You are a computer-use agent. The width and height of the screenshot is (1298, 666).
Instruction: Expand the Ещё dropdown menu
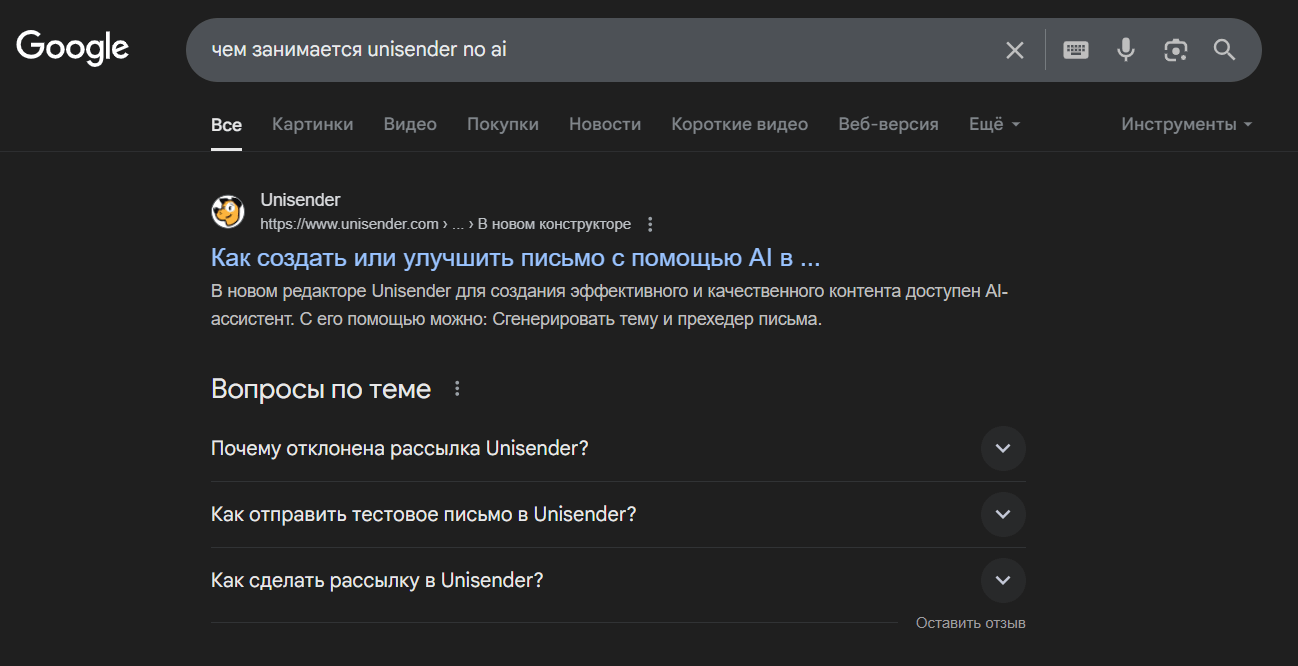pyautogui.click(x=995, y=125)
